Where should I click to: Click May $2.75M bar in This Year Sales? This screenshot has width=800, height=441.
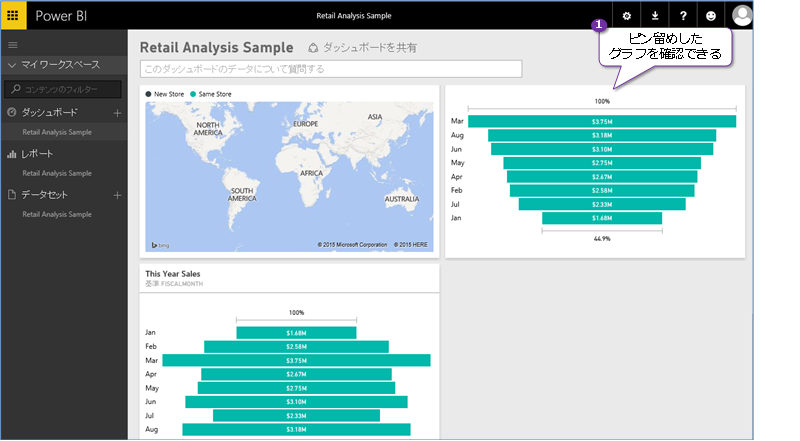coord(296,388)
